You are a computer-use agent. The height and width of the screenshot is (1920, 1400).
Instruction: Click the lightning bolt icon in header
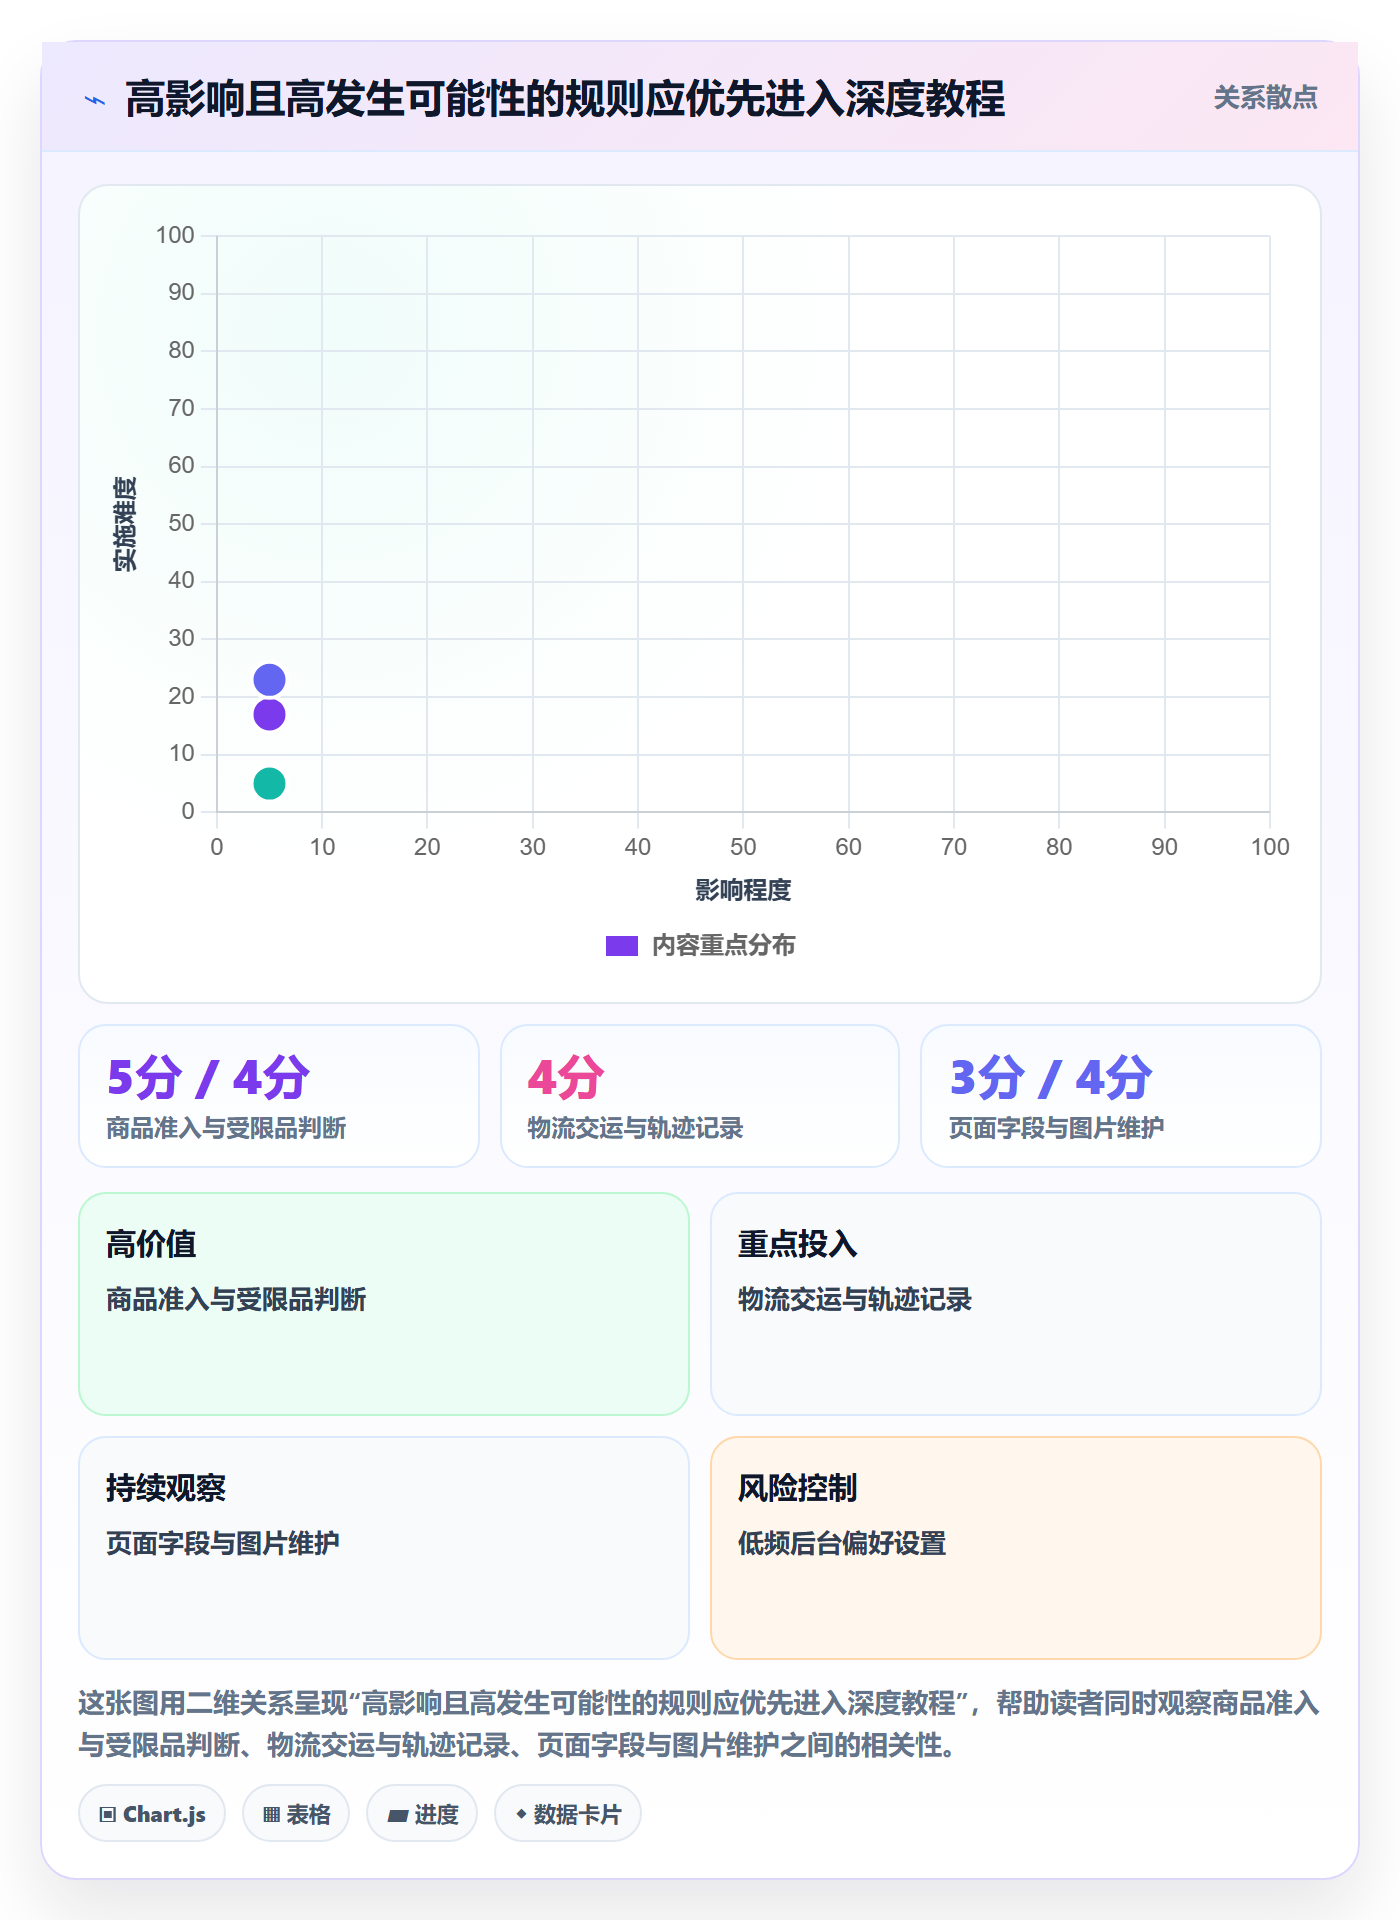[x=95, y=100]
